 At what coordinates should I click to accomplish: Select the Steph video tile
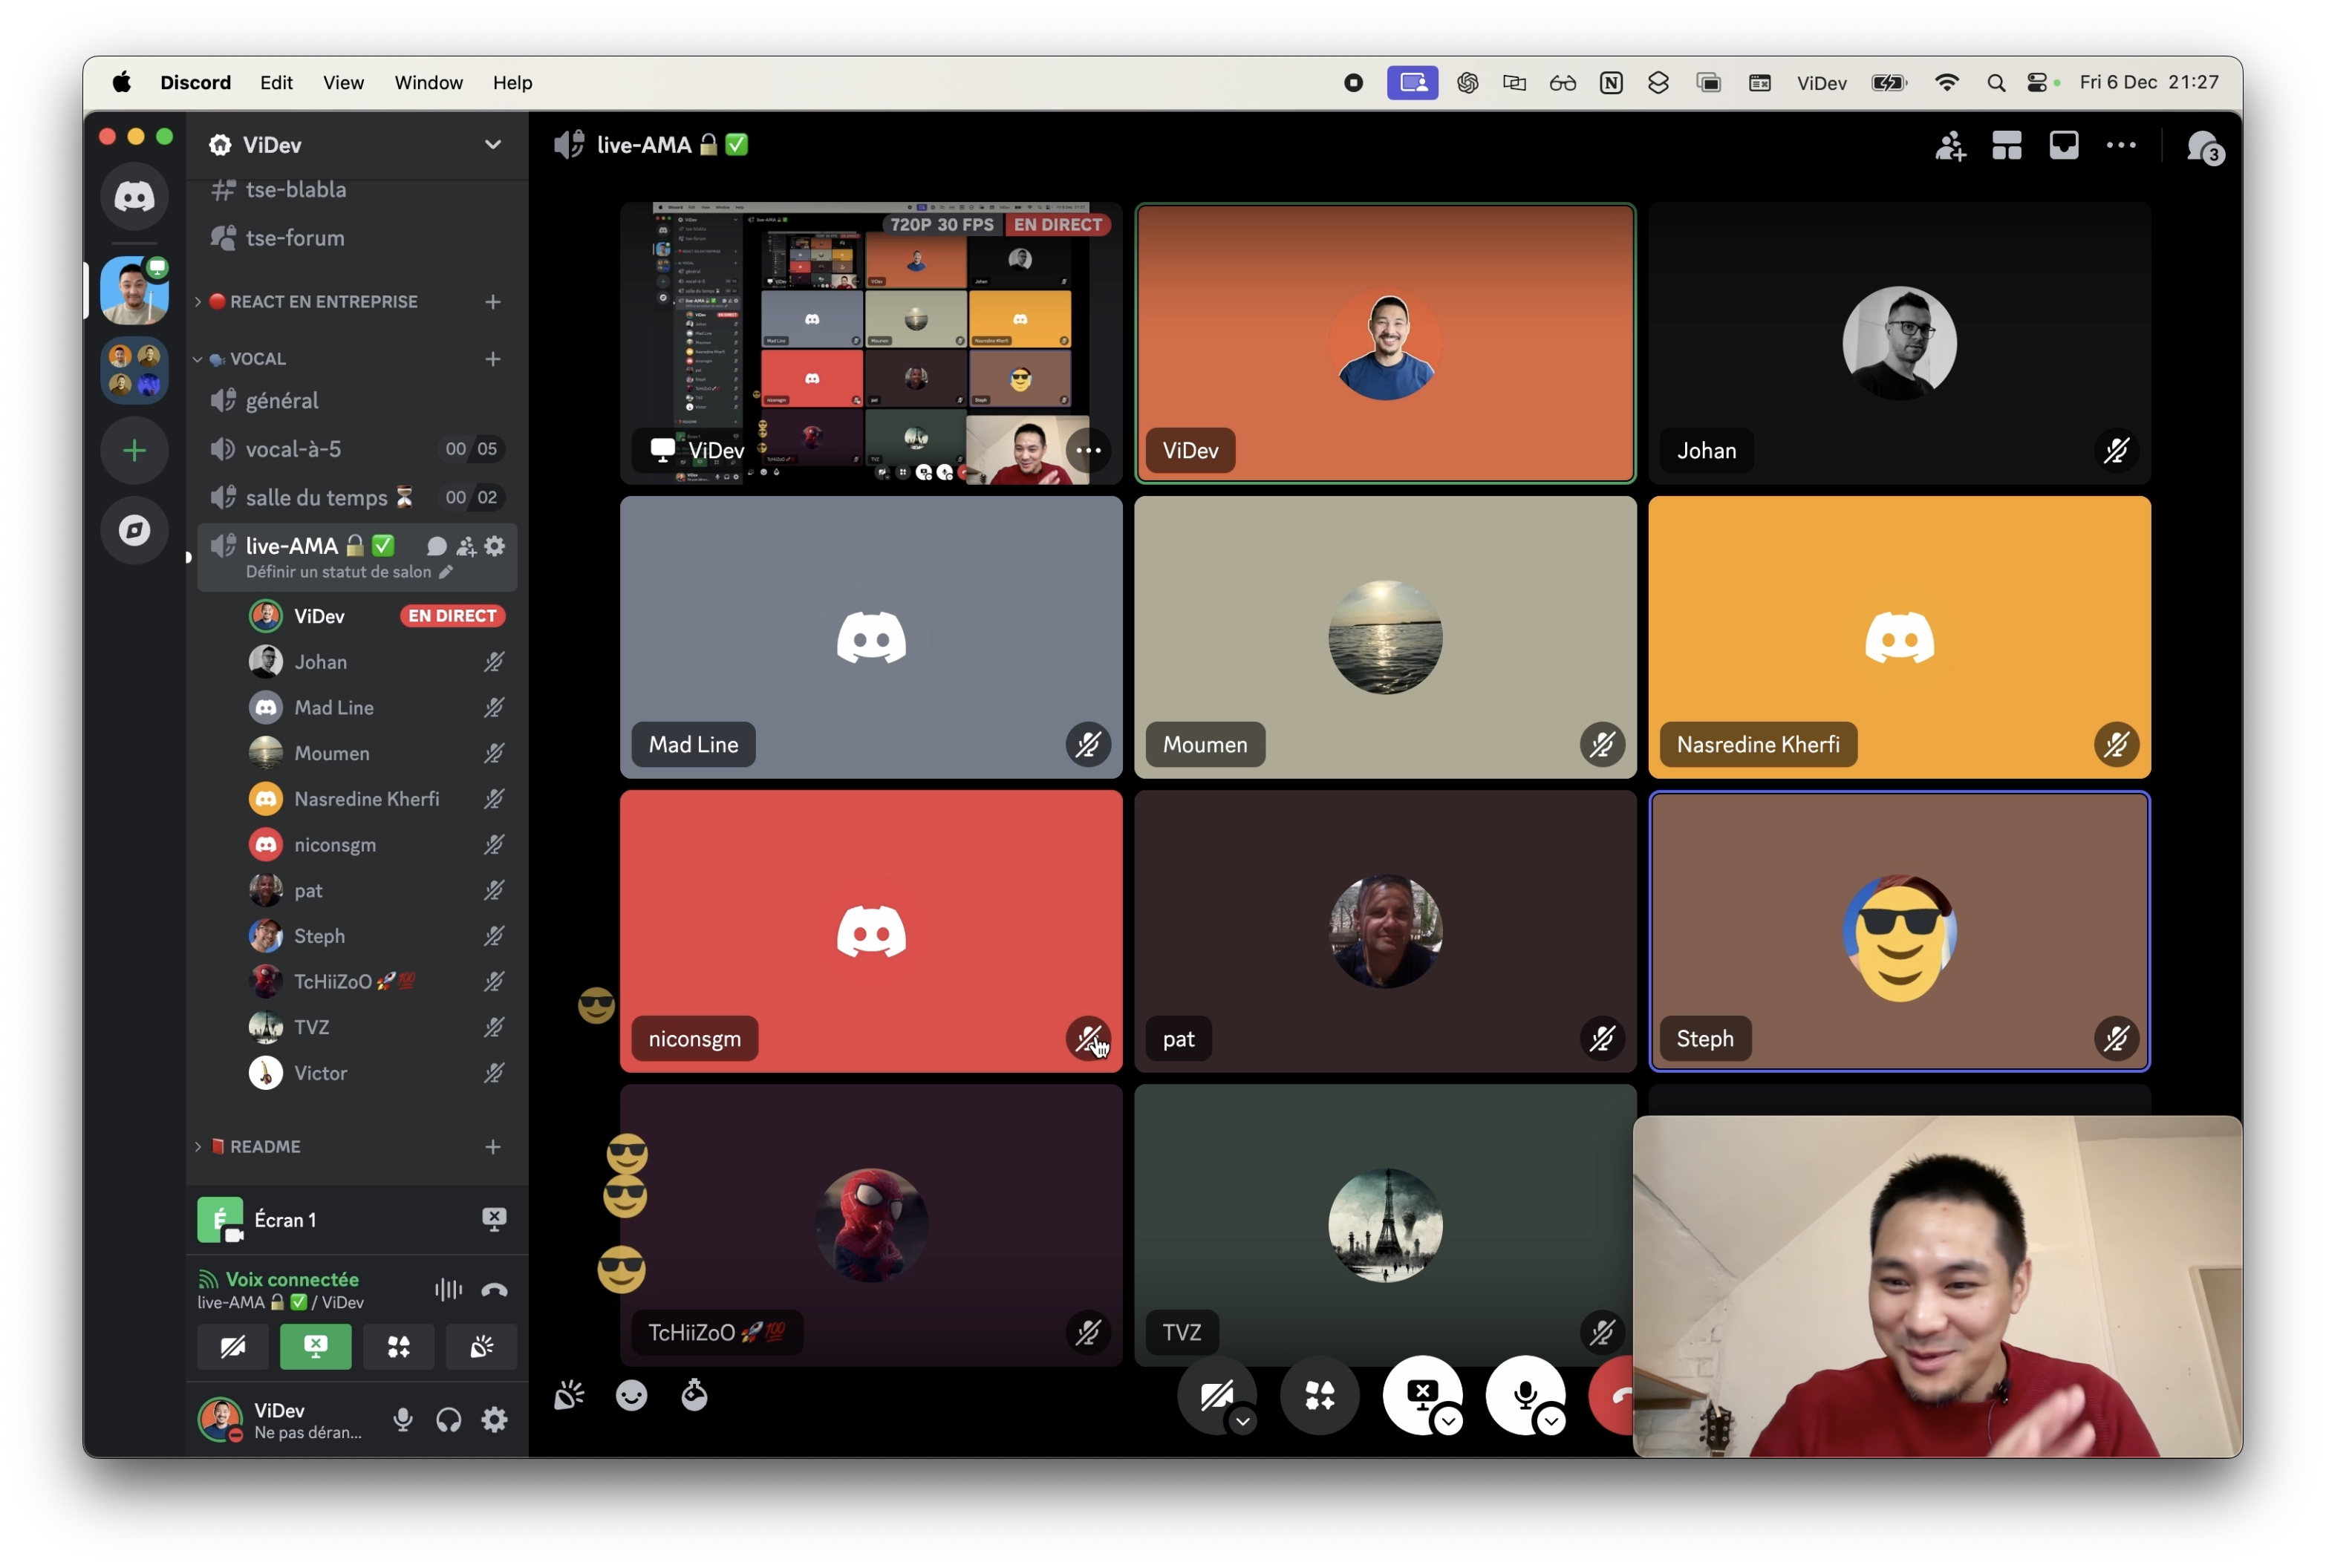1898,931
